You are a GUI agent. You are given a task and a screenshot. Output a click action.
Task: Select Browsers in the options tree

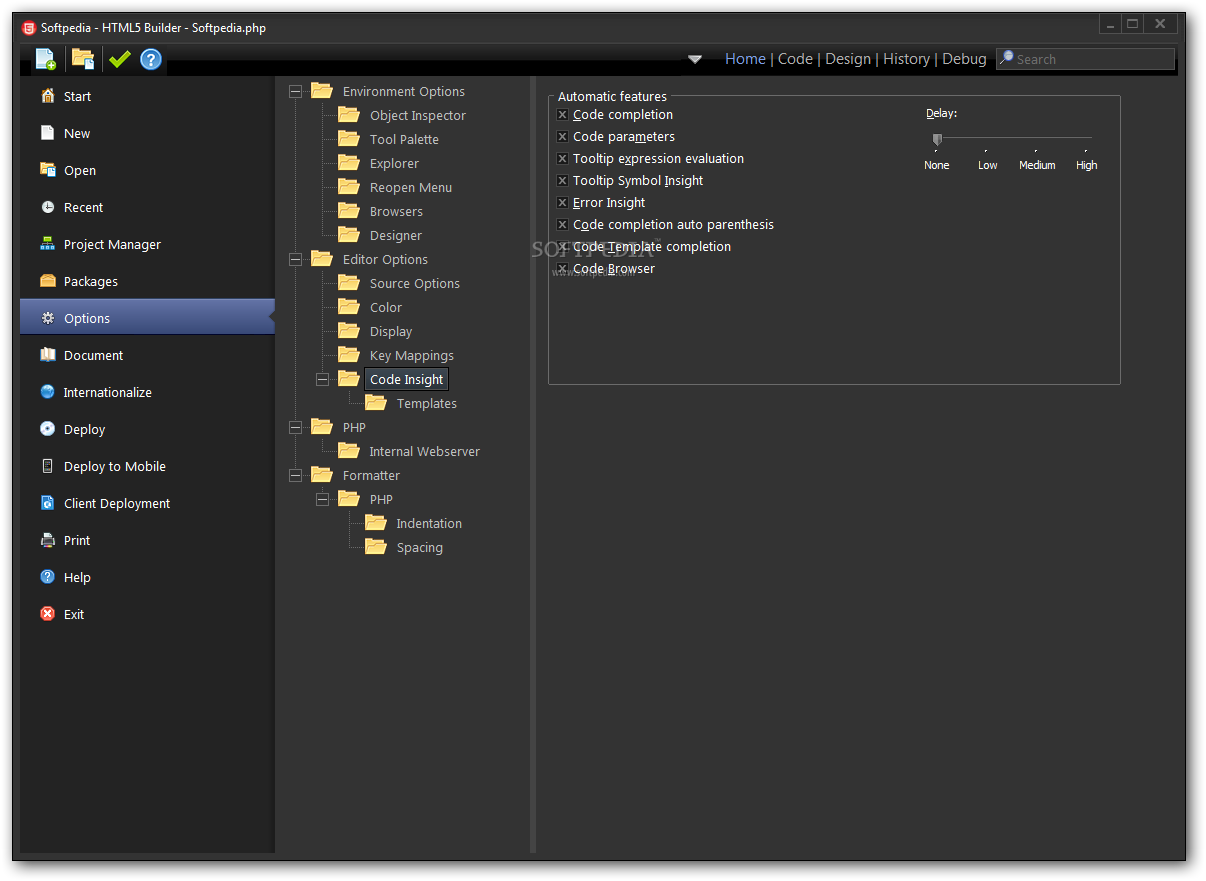[x=396, y=211]
